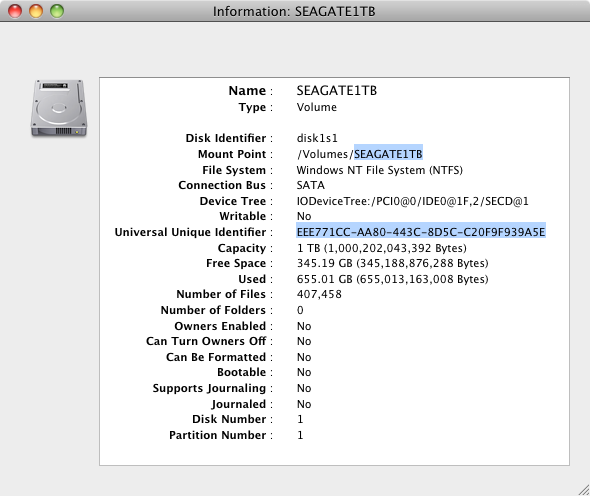This screenshot has height=496, width=590.
Task: Click the Bootable value 'No'
Action: tap(304, 372)
